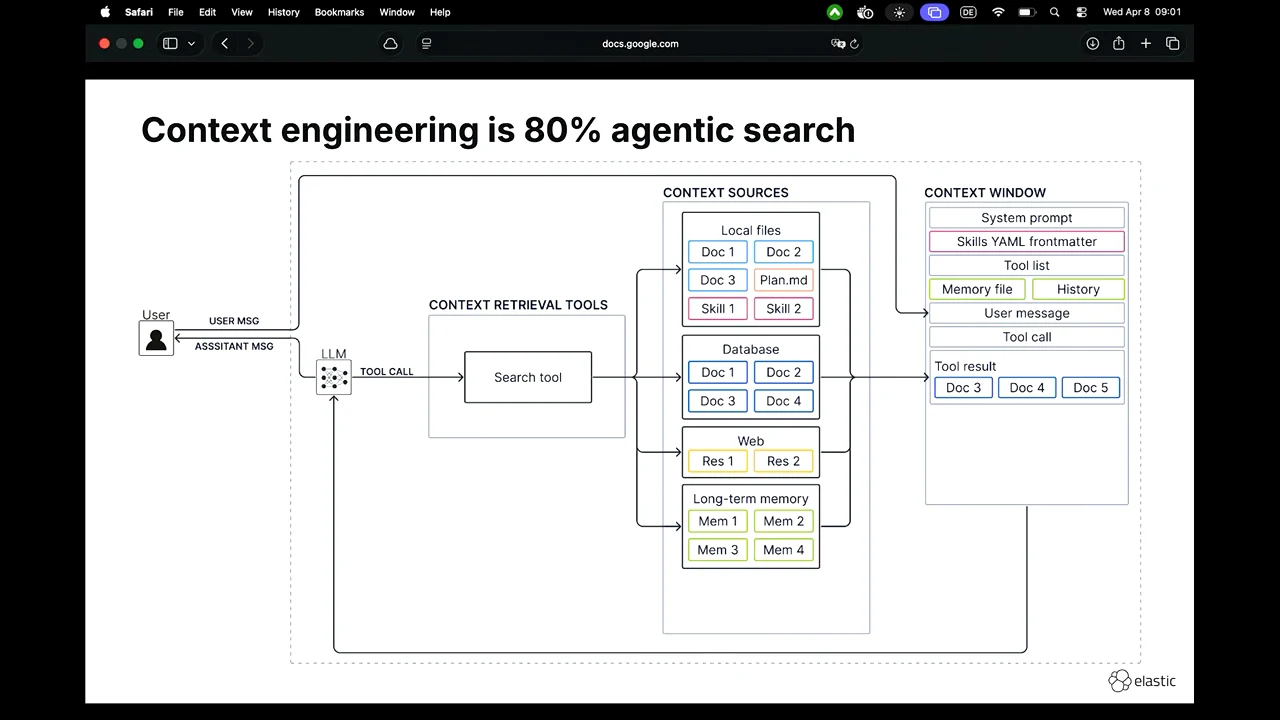Screen dimensions: 1280x720
Task: Show the Safari sidebar
Action: click(170, 44)
